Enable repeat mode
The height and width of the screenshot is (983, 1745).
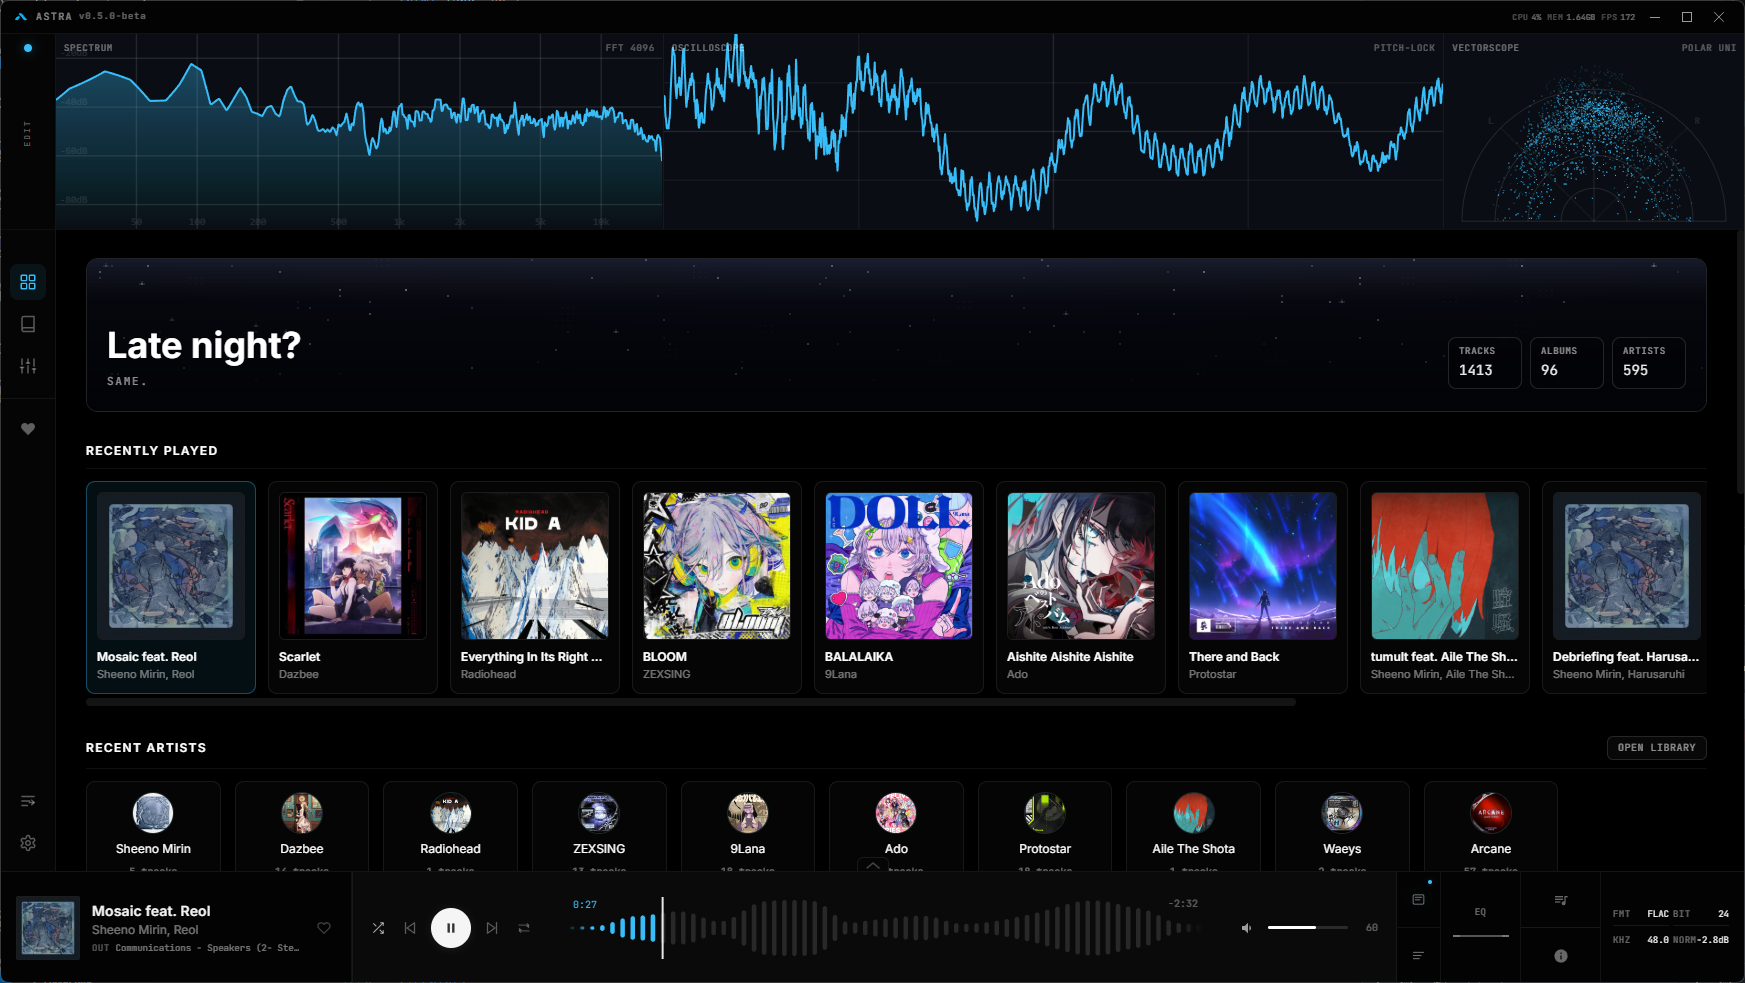pyautogui.click(x=523, y=928)
